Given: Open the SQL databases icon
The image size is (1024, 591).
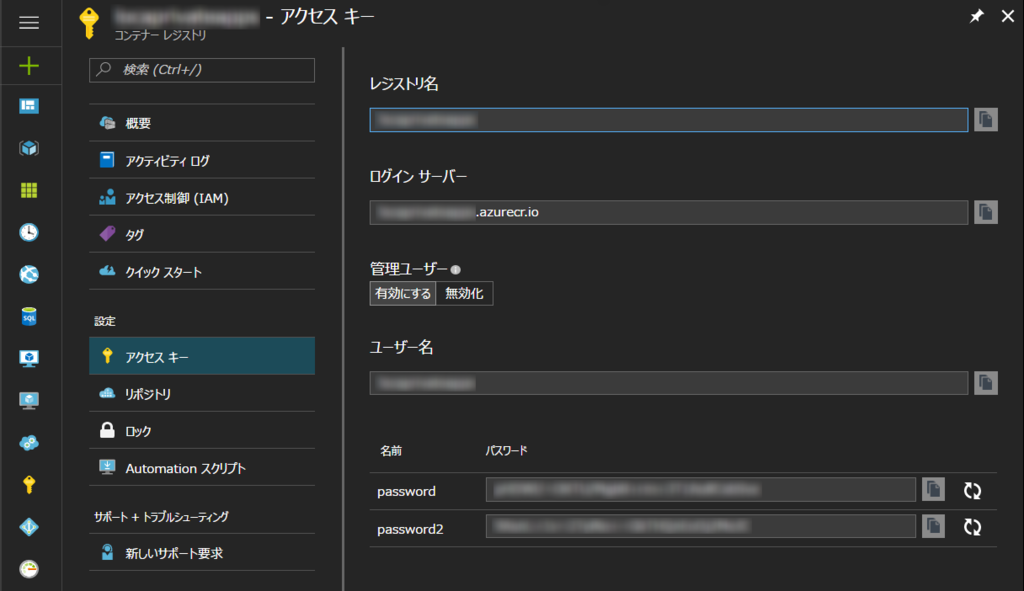Looking at the screenshot, I should point(29,317).
